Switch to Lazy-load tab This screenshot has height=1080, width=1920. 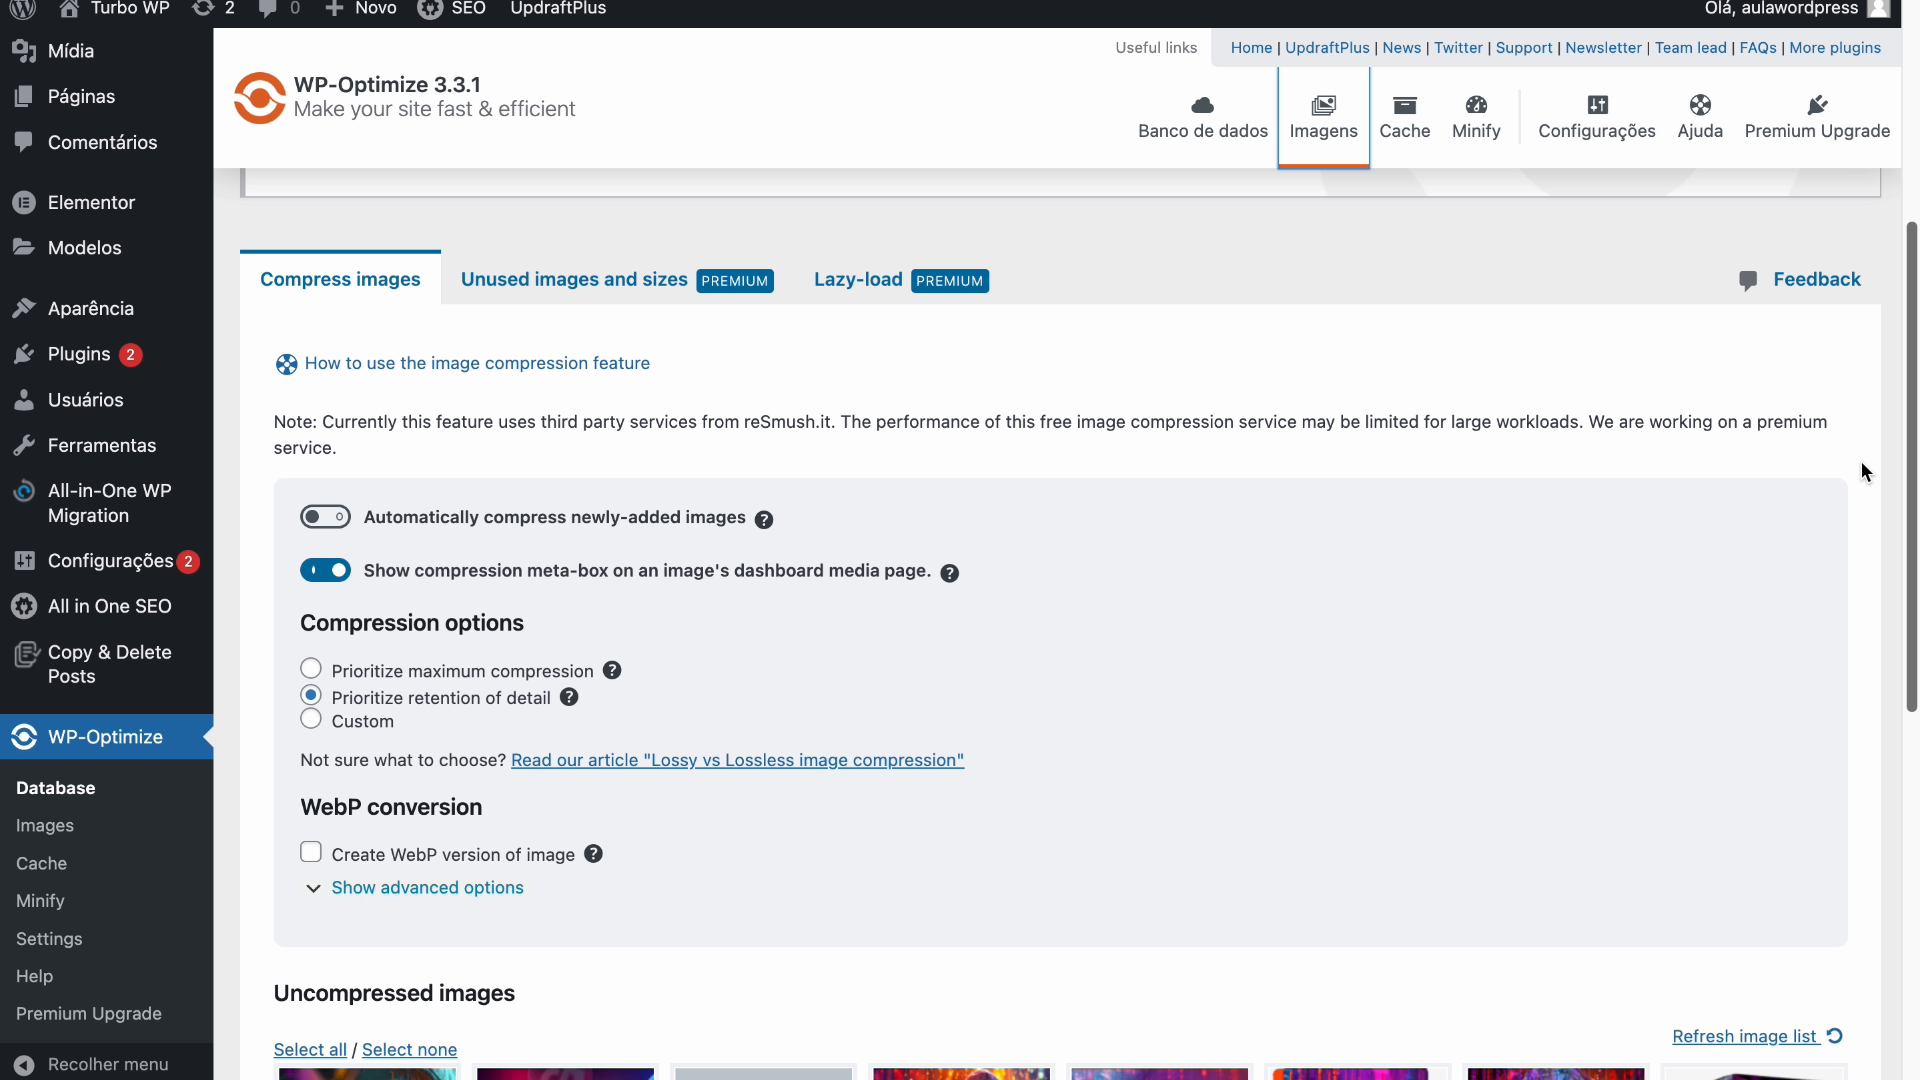pyautogui.click(x=857, y=280)
